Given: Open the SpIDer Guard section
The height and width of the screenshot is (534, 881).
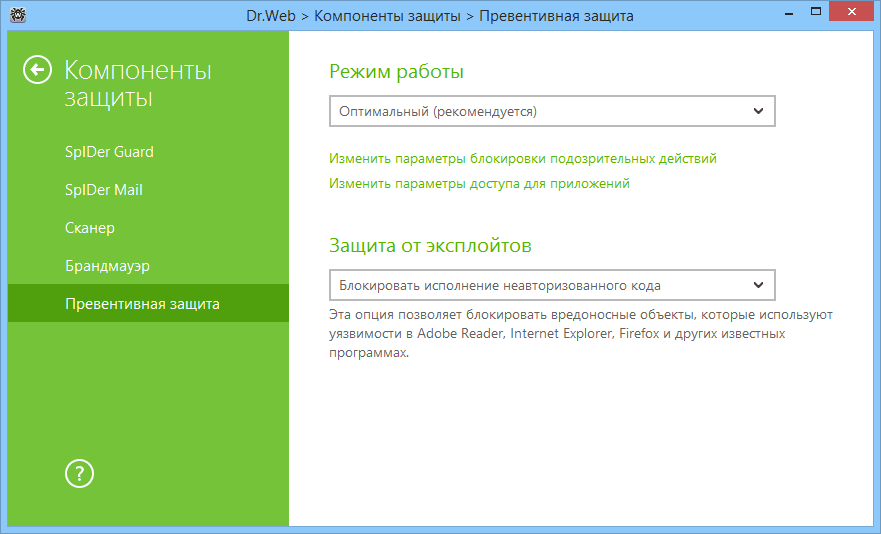Looking at the screenshot, I should (x=109, y=152).
